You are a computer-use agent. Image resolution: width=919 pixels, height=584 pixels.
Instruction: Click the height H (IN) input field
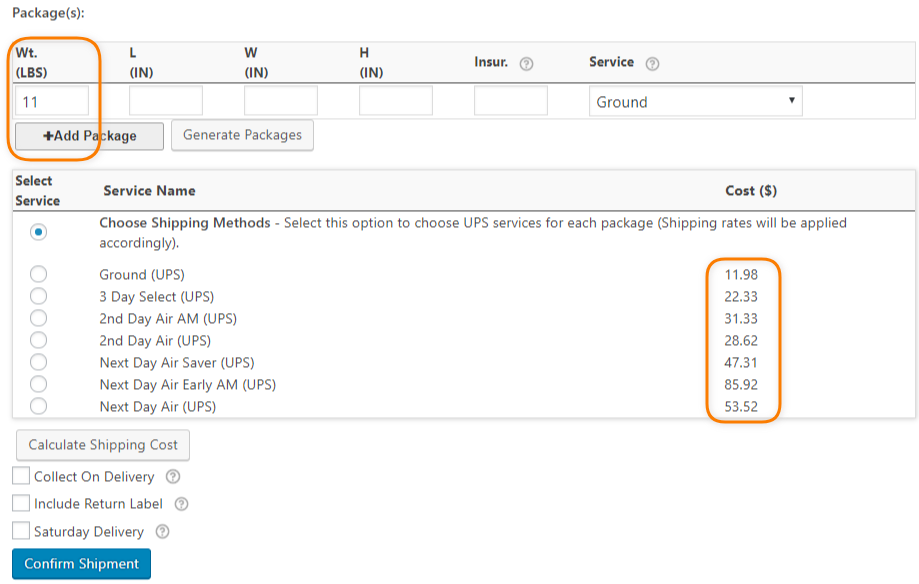pos(396,101)
